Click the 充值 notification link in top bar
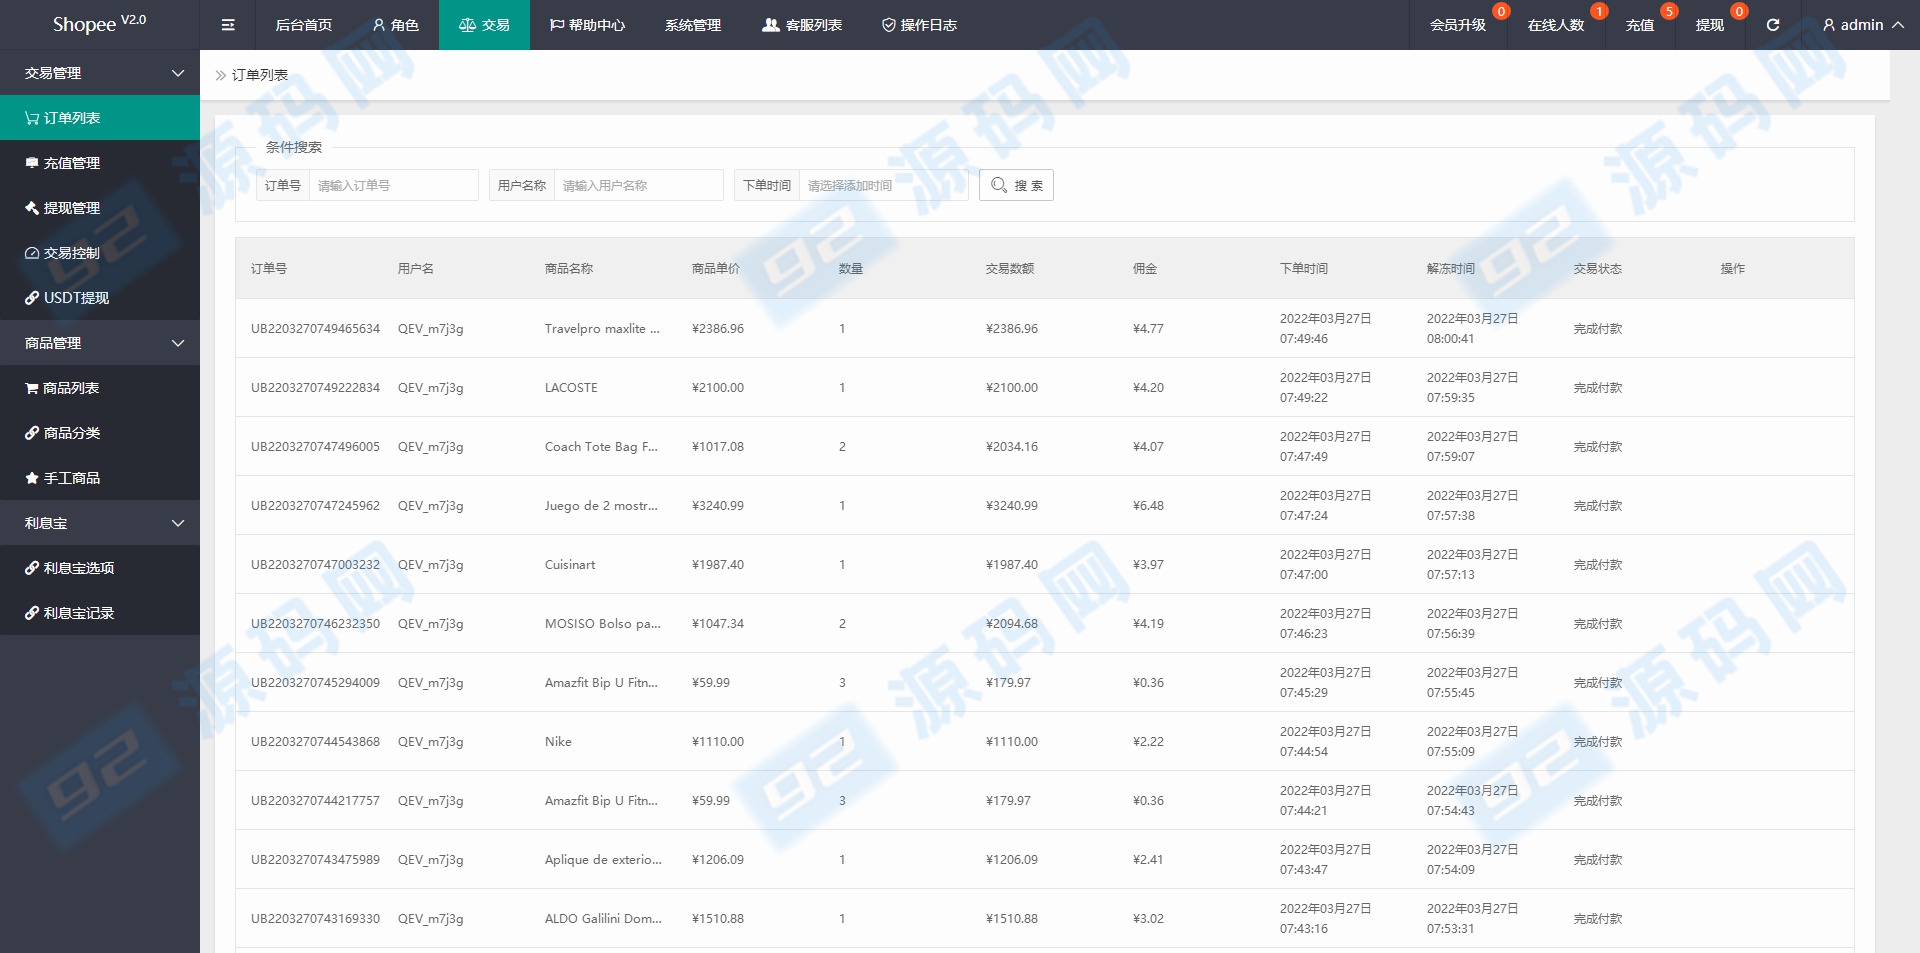 pos(1640,25)
